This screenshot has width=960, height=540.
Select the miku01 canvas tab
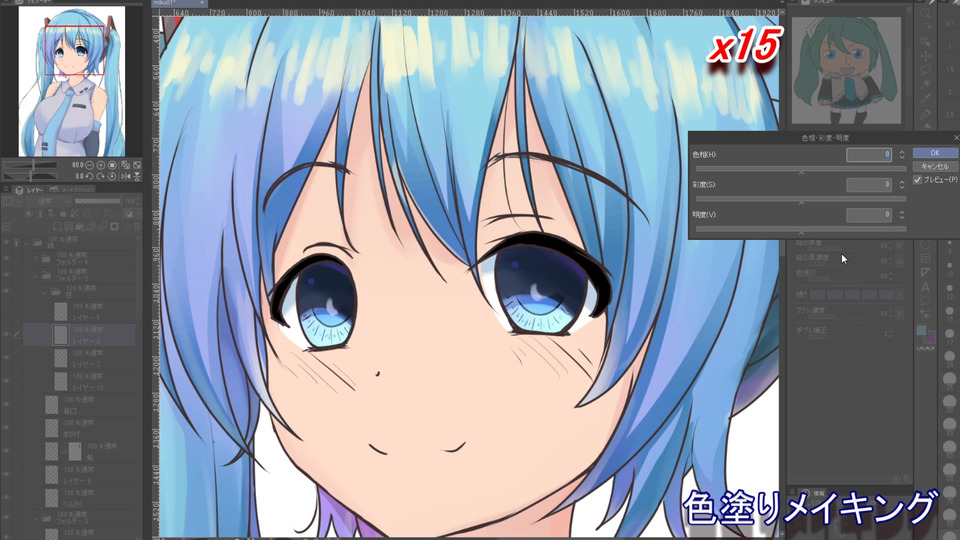tap(178, 3)
